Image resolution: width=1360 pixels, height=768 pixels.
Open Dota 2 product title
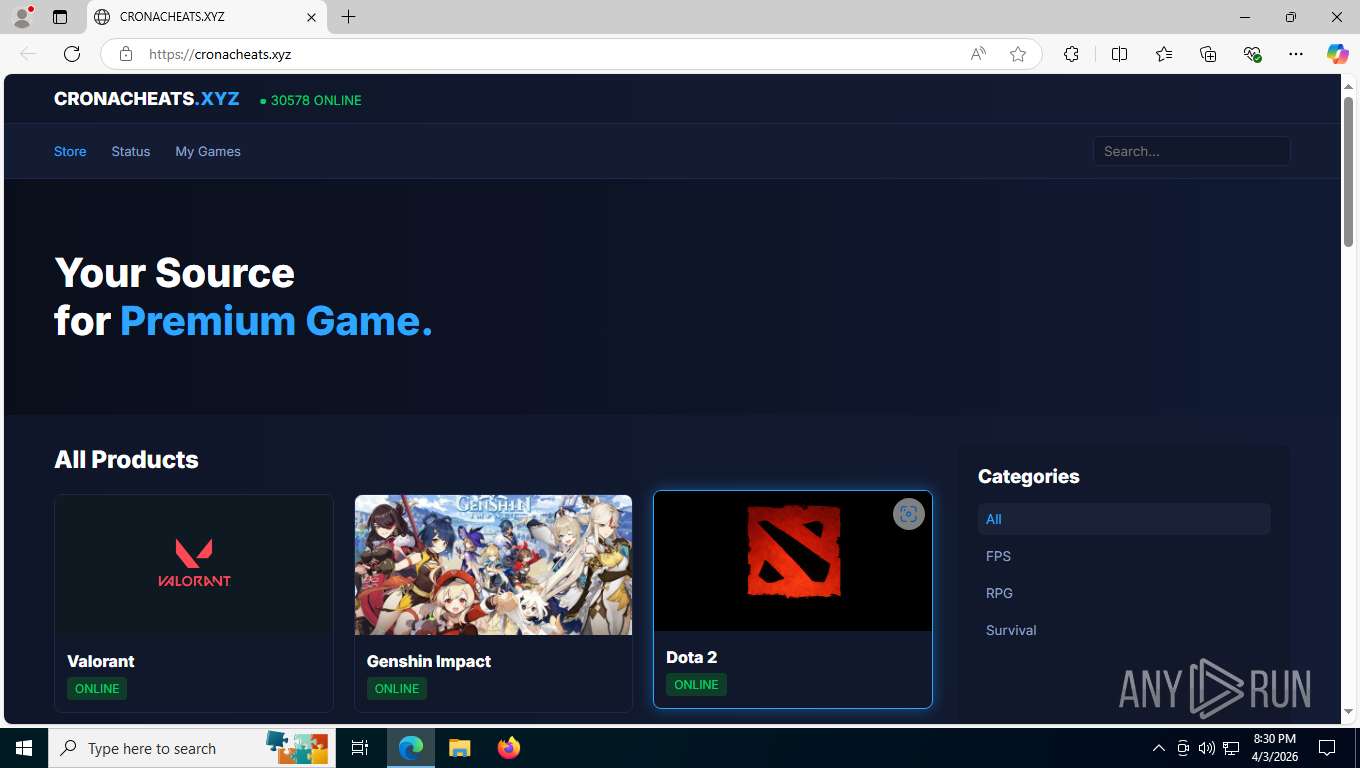pos(692,657)
